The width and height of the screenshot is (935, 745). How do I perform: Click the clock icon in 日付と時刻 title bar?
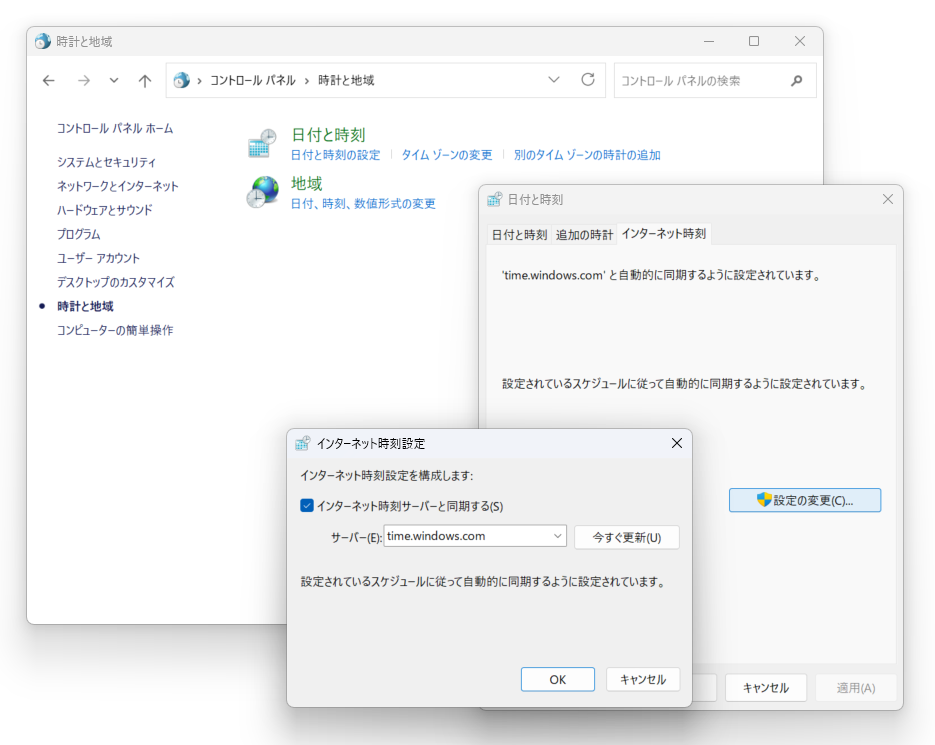tap(495, 199)
